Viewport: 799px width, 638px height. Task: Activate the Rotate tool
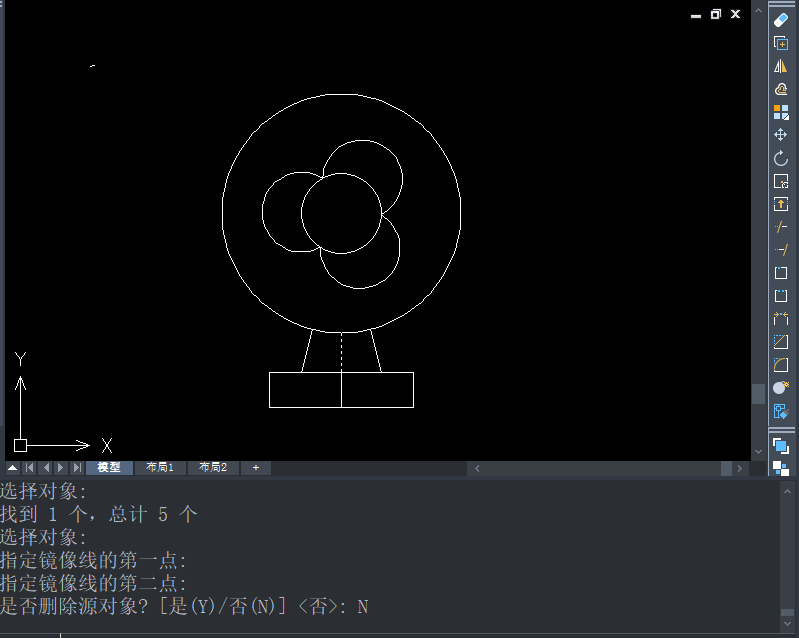click(x=781, y=158)
